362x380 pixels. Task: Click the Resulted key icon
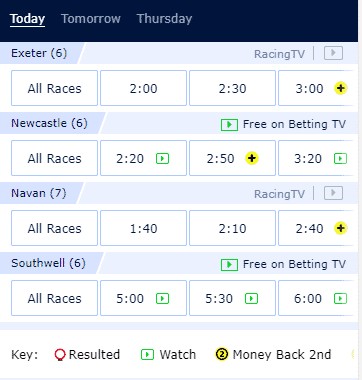(60, 355)
